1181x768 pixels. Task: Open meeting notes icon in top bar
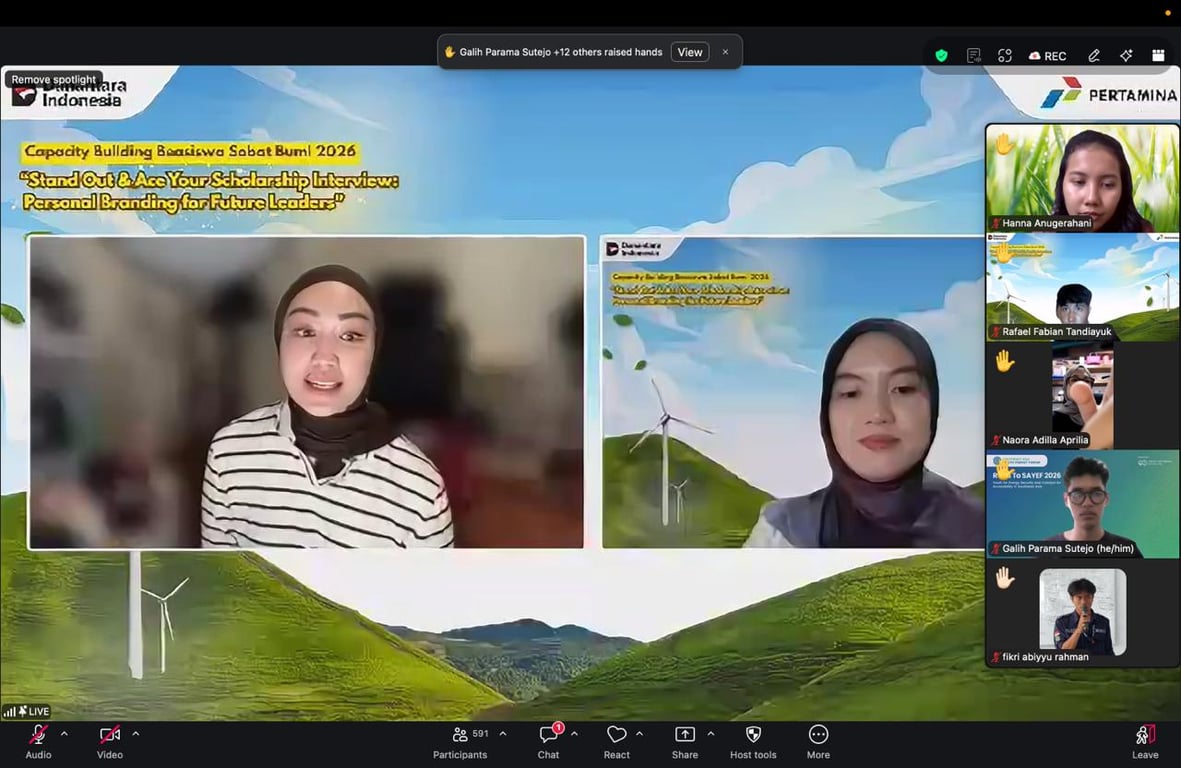click(x=974, y=56)
